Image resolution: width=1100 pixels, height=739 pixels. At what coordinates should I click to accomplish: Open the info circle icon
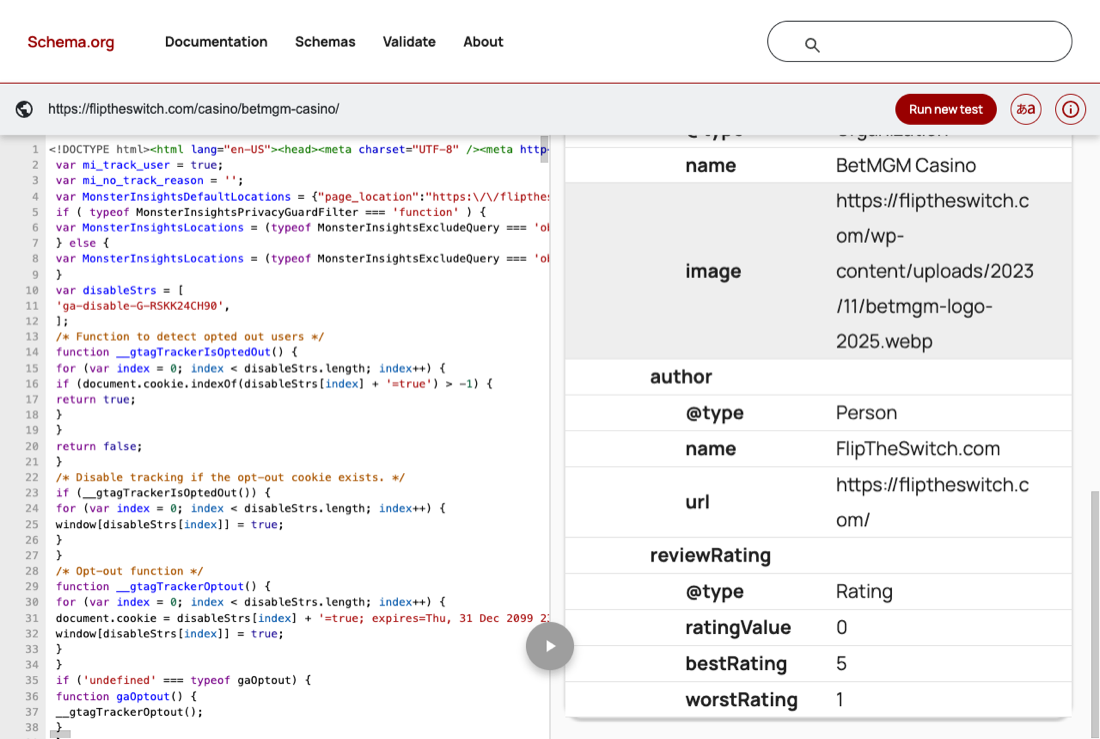1071,109
